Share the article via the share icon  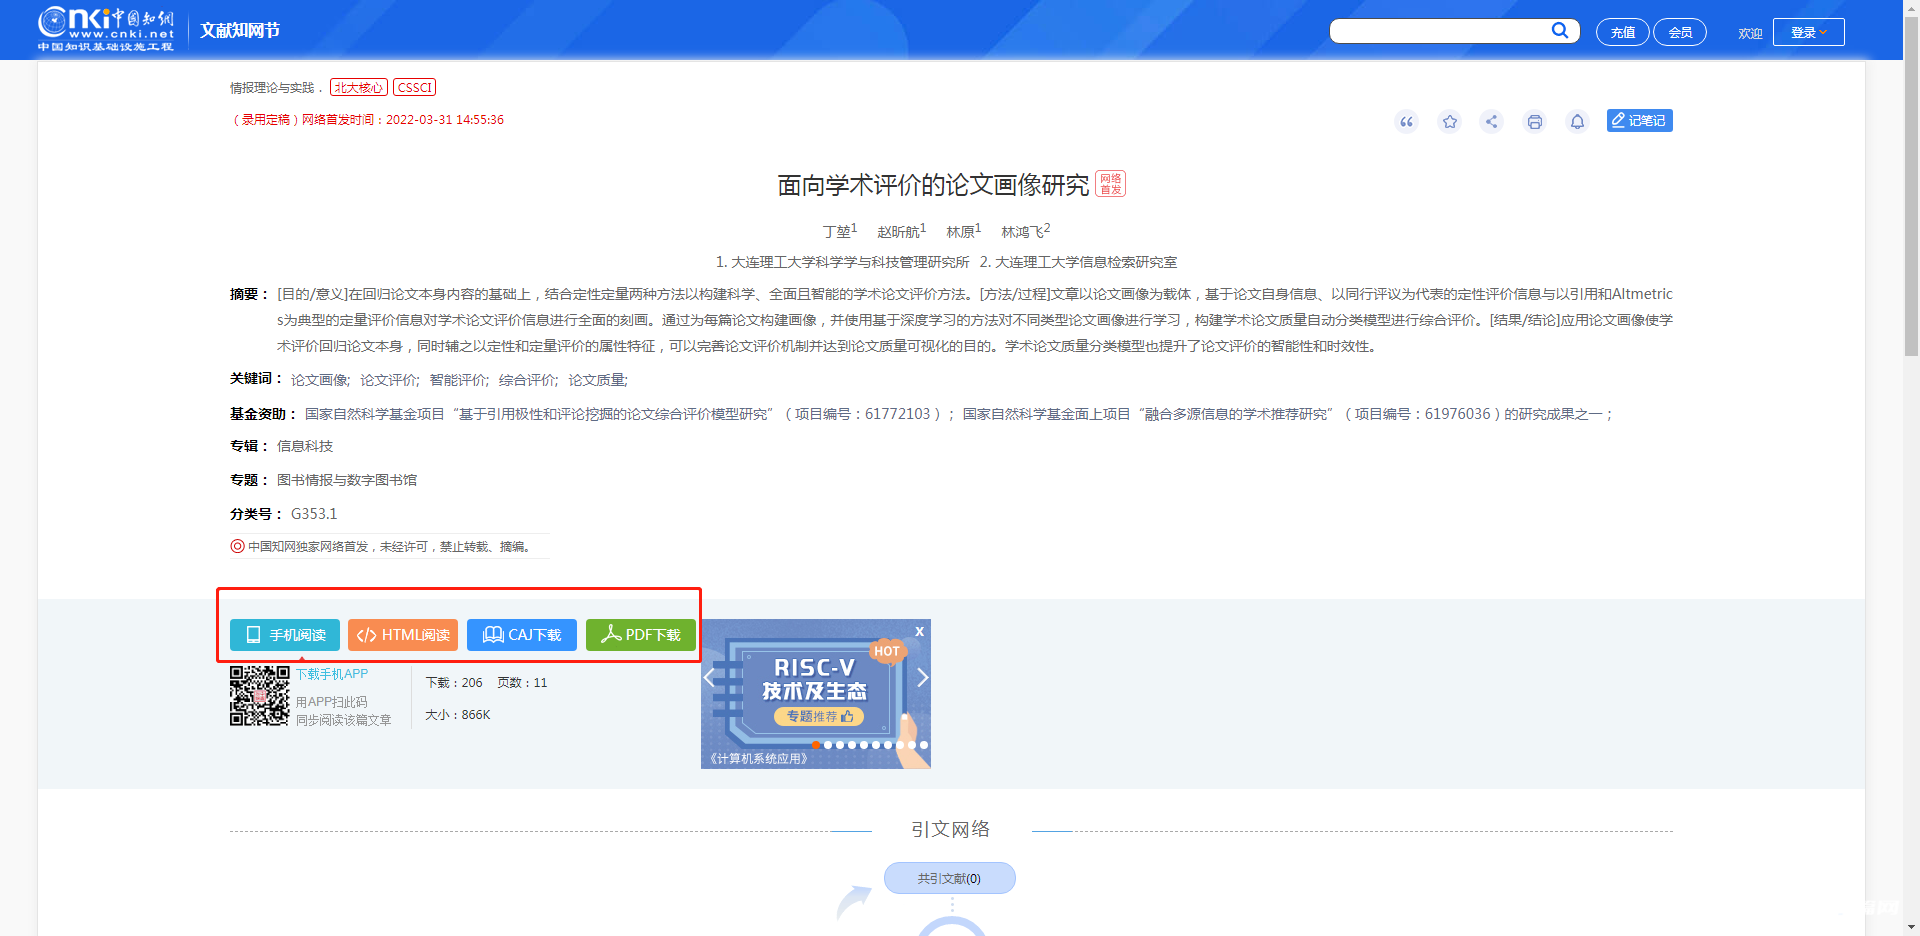[1492, 121]
